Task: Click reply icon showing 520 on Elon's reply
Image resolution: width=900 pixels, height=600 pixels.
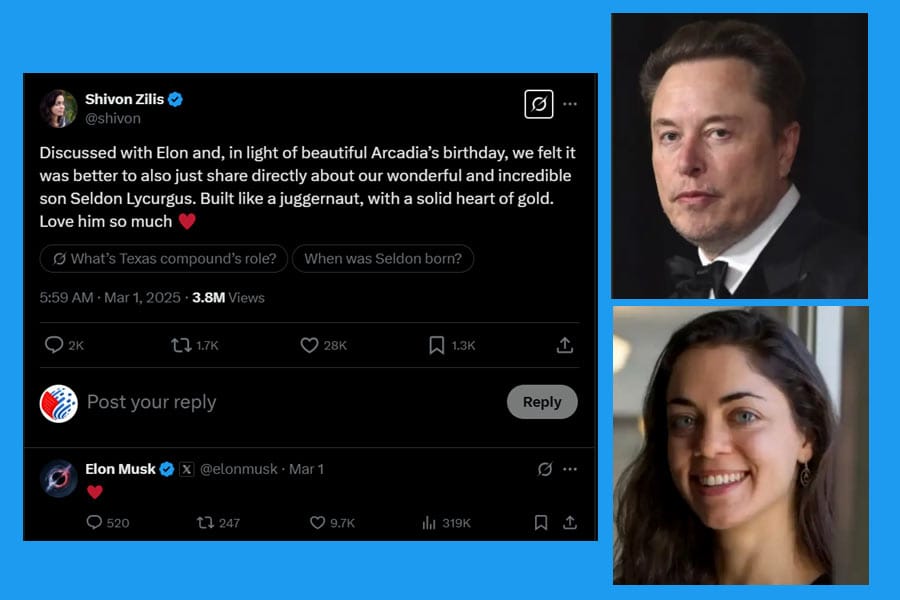Action: tap(95, 522)
